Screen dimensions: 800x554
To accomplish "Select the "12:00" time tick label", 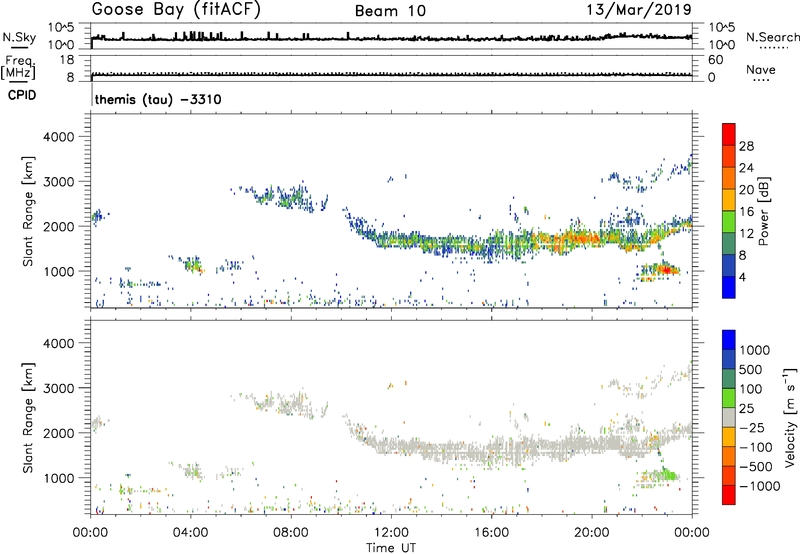I will point(391,533).
